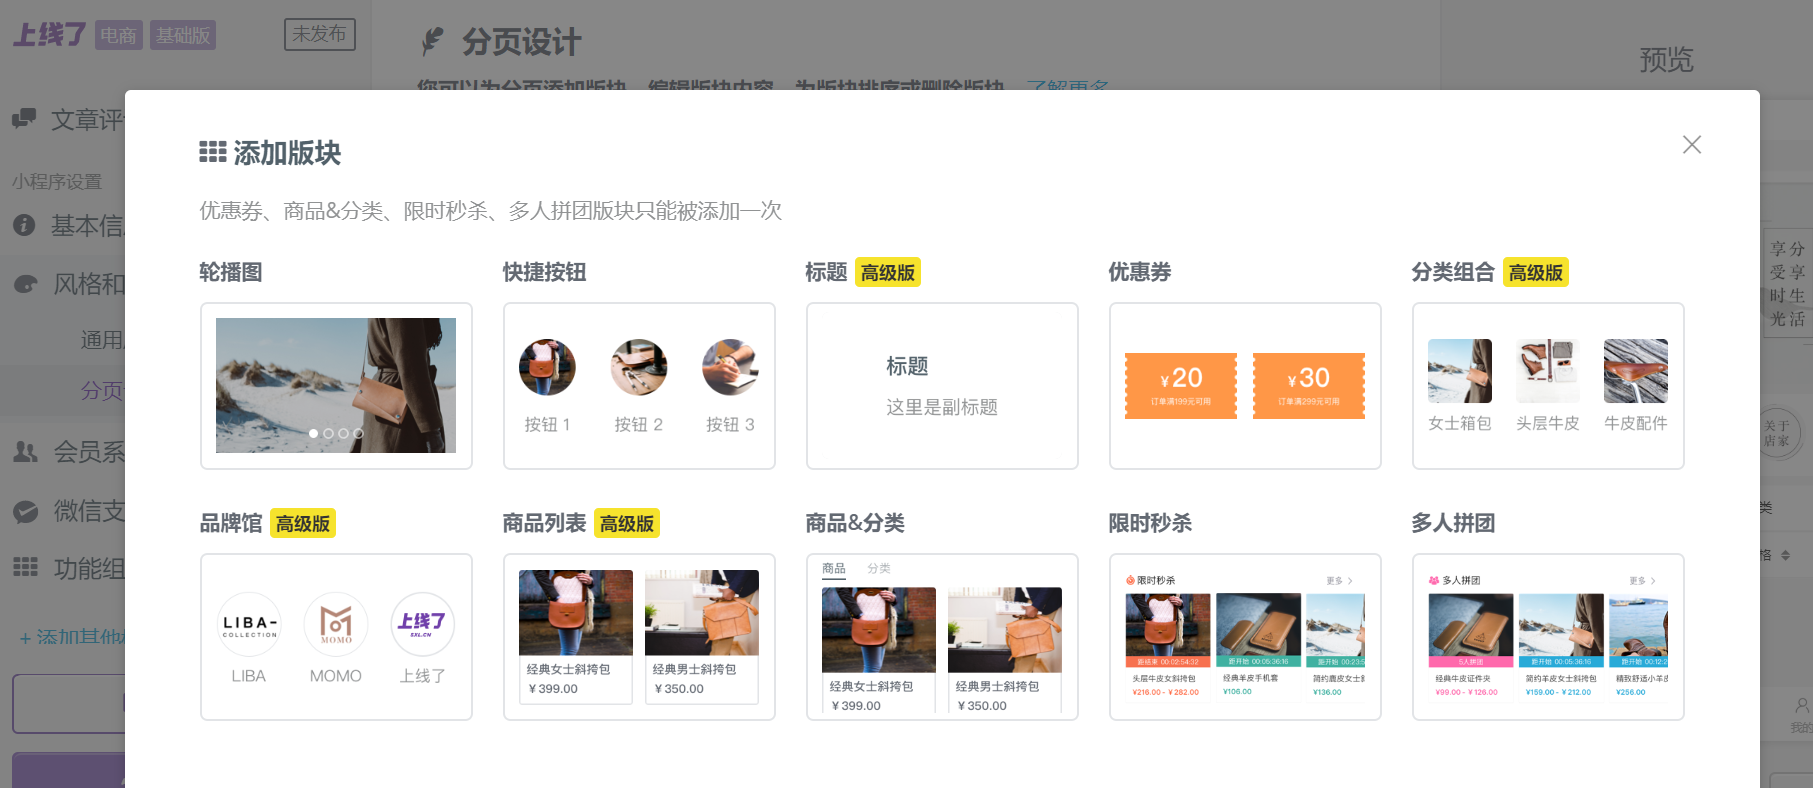Click the 分页设计 feather icon
Image resolution: width=1813 pixels, height=788 pixels.
pyautogui.click(x=431, y=42)
